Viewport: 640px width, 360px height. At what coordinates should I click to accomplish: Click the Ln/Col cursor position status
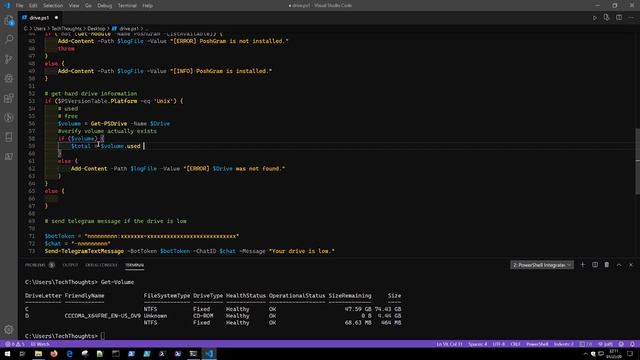click(449, 344)
